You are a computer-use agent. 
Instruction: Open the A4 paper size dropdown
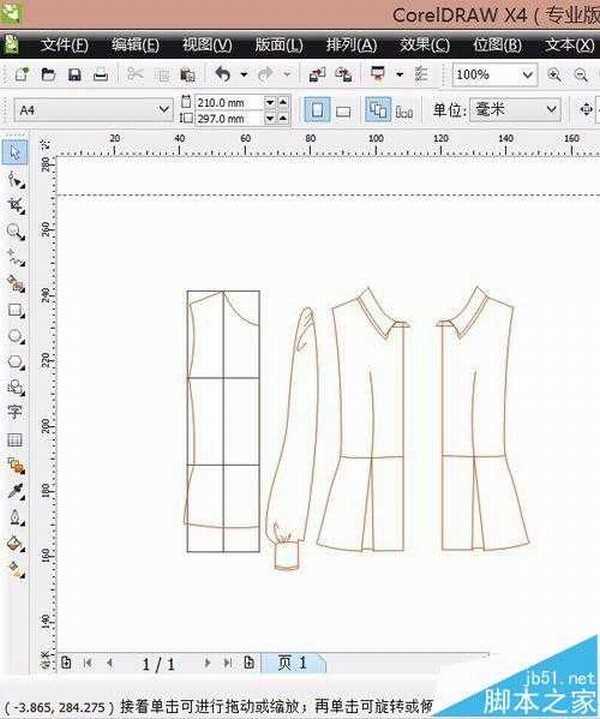pyautogui.click(x=165, y=109)
